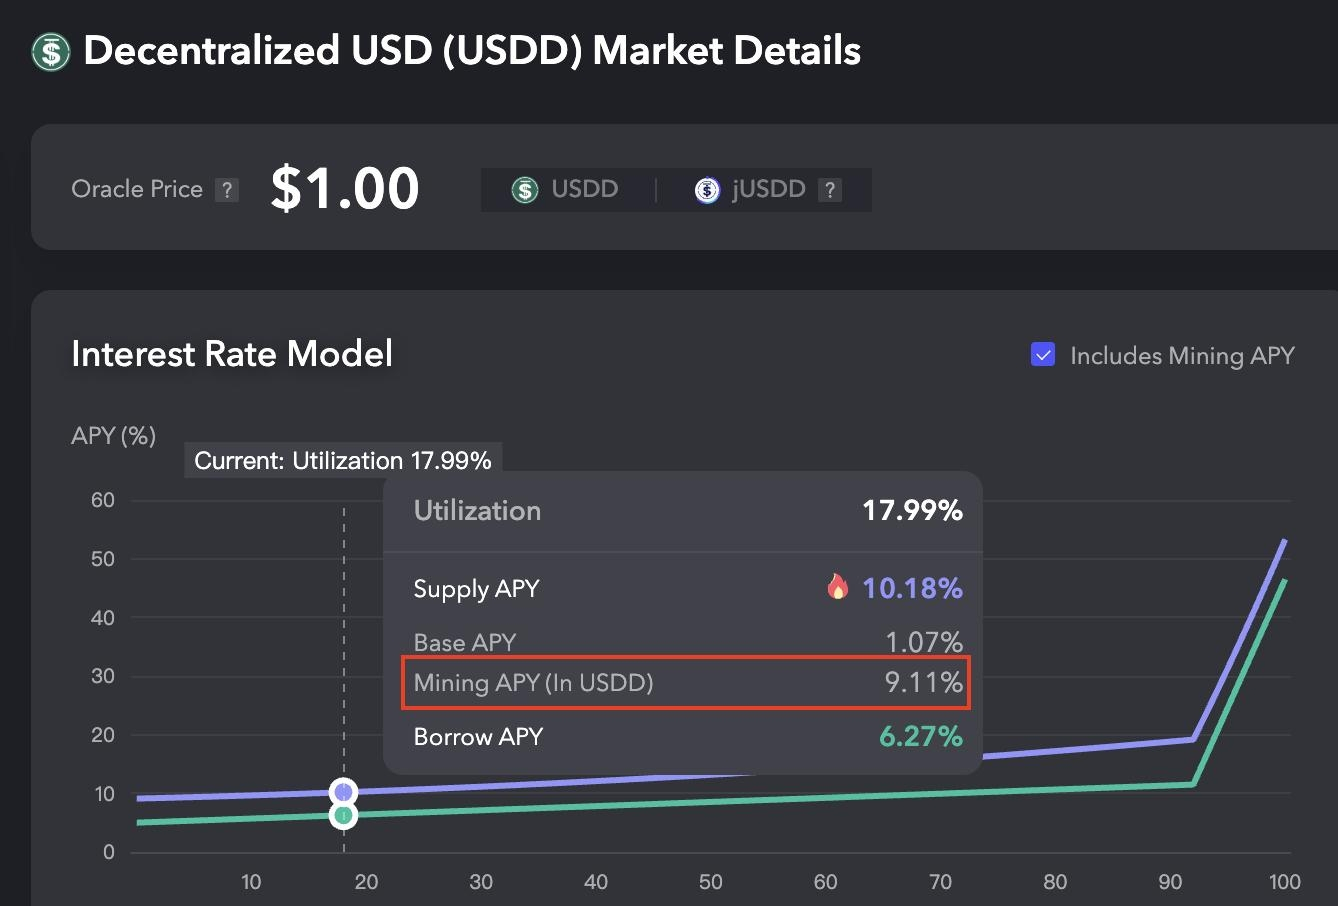
Task: Select the USDD token label
Action: tap(584, 189)
